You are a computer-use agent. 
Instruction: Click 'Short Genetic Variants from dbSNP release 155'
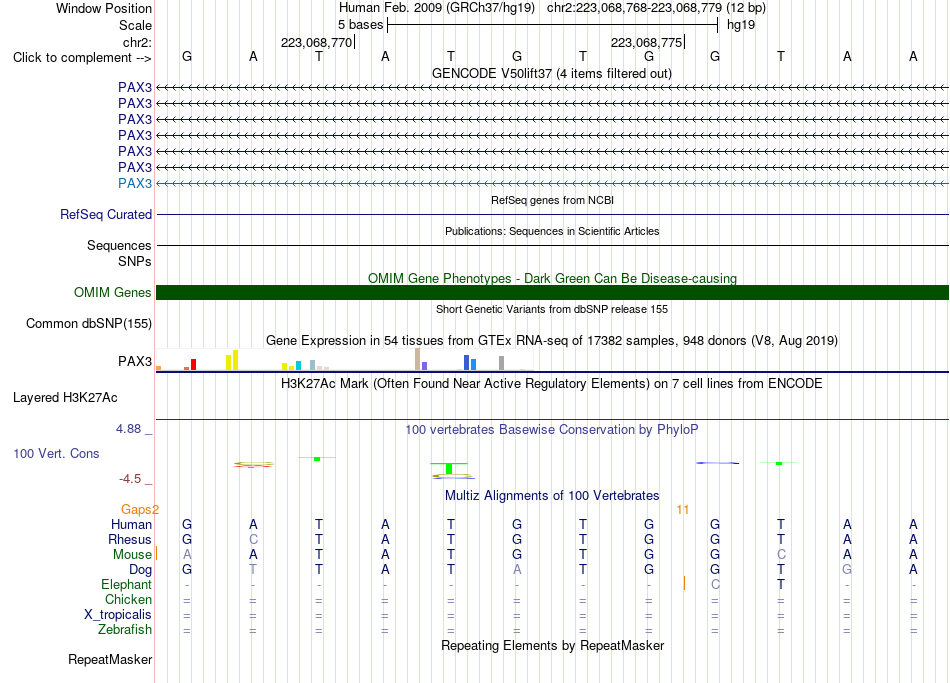click(552, 309)
